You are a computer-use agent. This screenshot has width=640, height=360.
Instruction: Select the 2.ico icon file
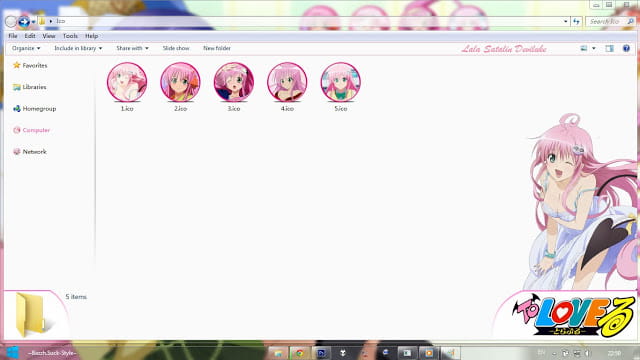(180, 87)
